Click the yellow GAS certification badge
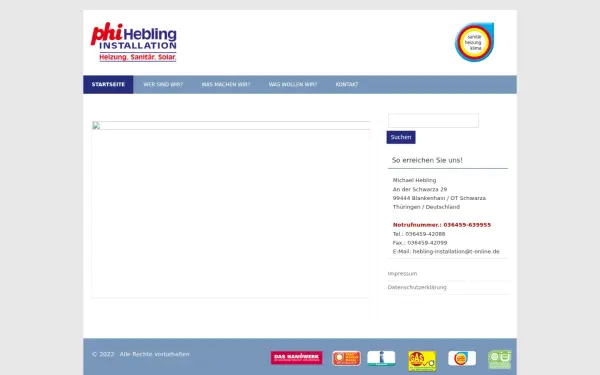Screen dimensions: 600x375 [x=422, y=361]
